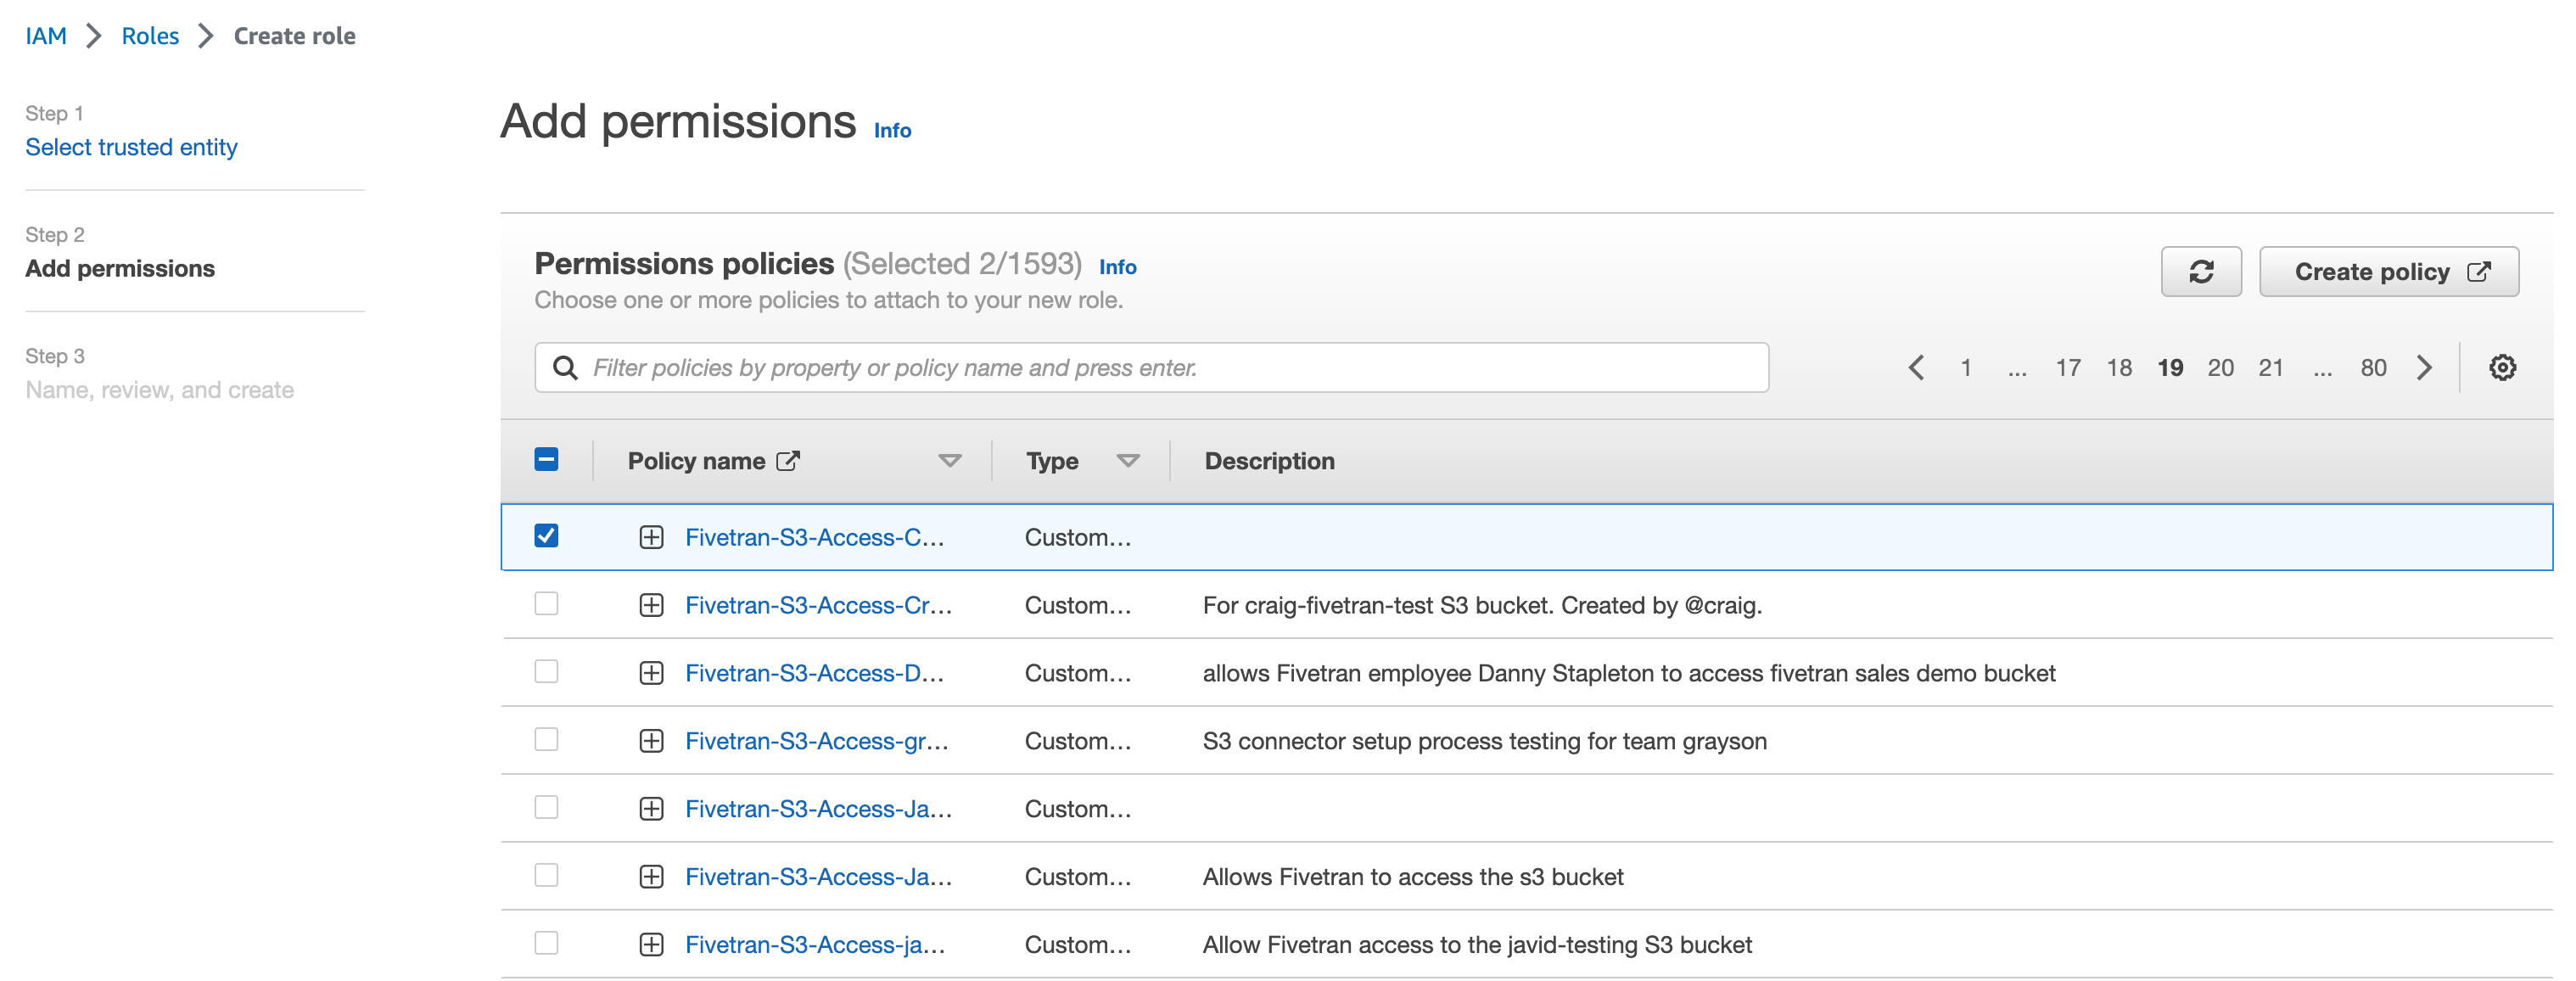
Task: Click 'S3 connector setup process testing' description
Action: [x=1484, y=742]
